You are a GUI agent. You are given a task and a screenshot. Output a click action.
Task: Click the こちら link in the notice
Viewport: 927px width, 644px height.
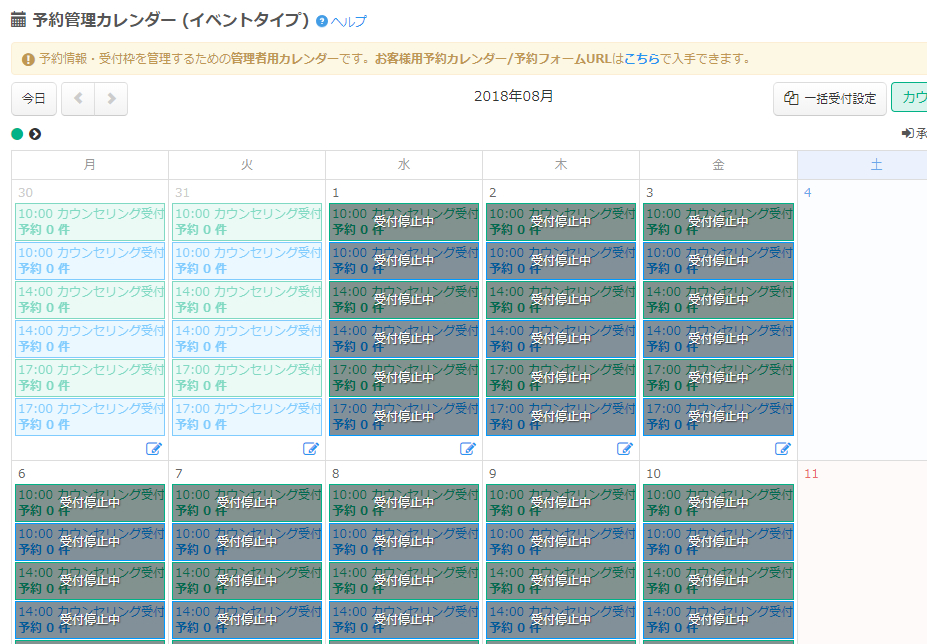[641, 59]
